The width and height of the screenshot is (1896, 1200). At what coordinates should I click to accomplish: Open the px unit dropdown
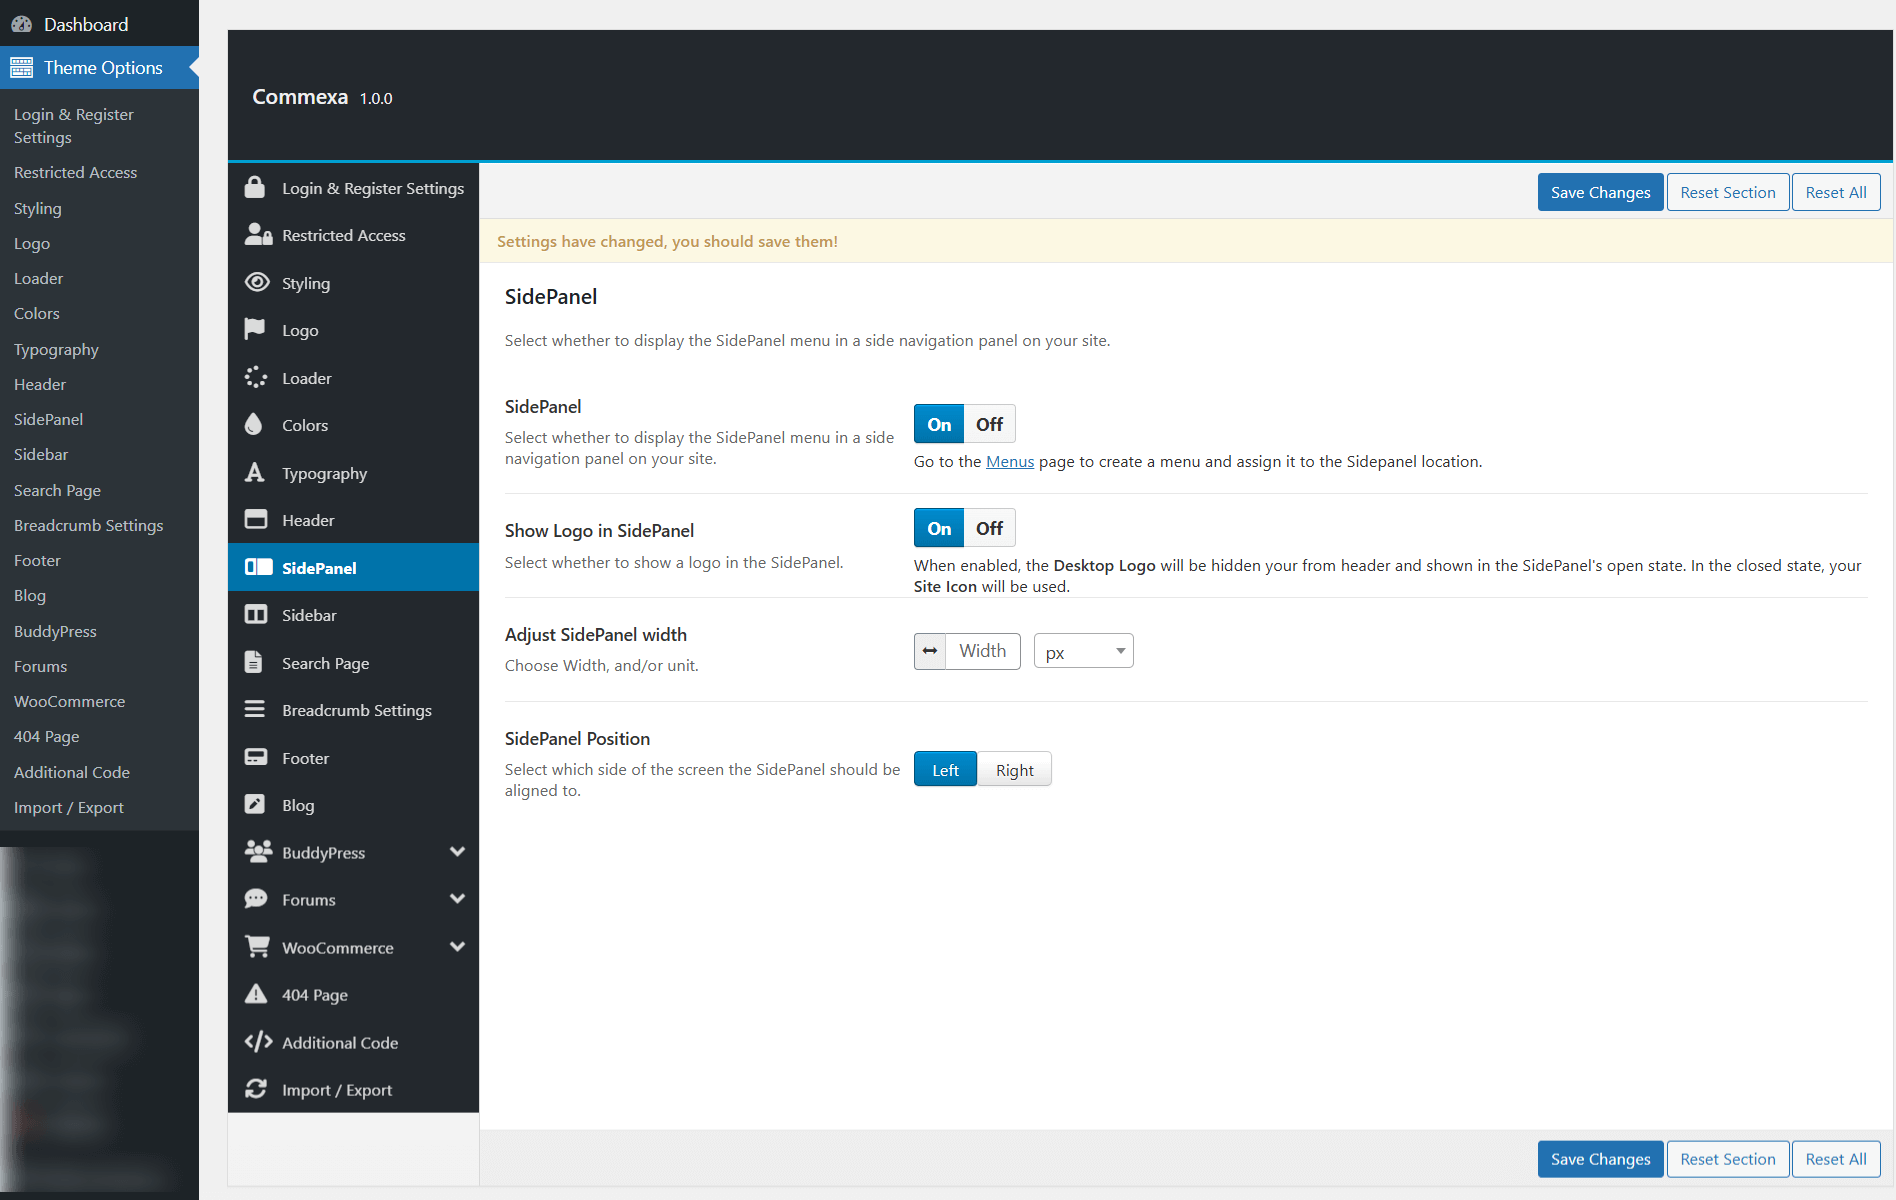(1083, 652)
